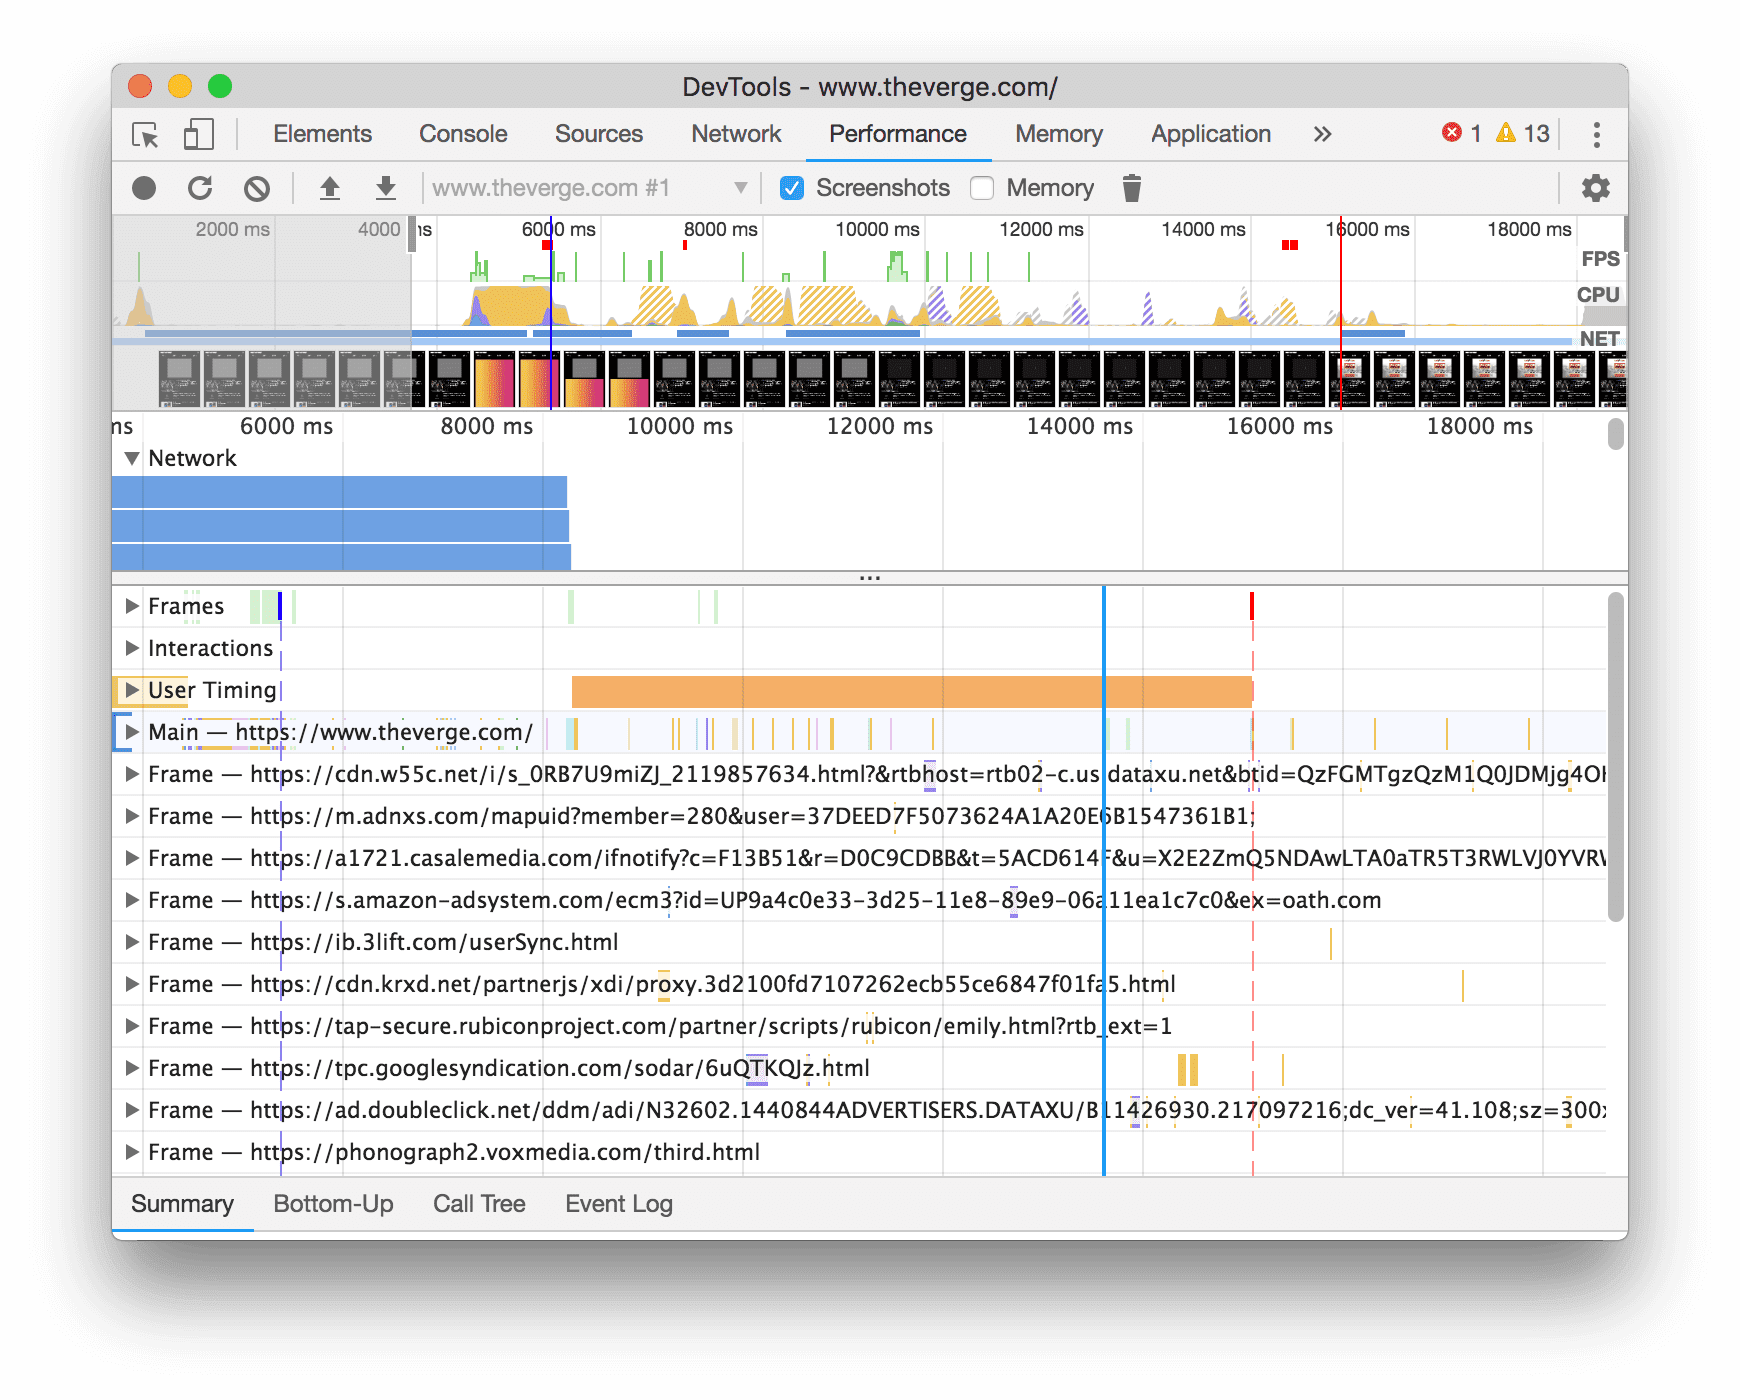
Task: Collect garbage with the trash icon
Action: pos(1131,188)
